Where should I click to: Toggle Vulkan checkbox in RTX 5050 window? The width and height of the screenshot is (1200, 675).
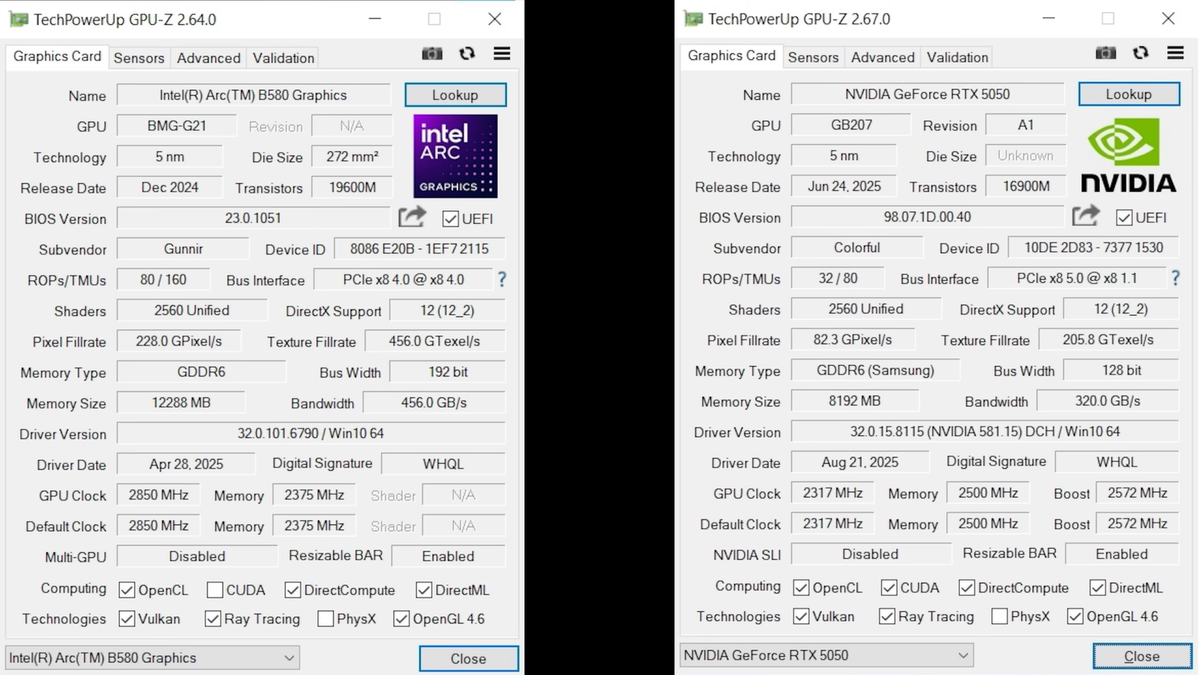click(801, 616)
